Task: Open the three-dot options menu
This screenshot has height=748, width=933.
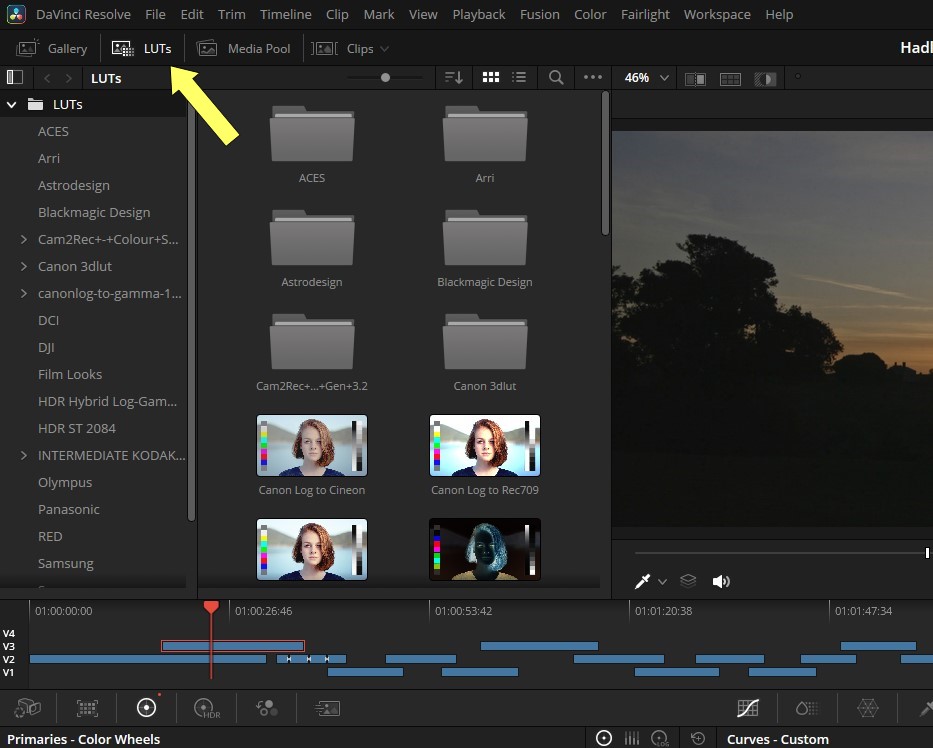Action: click(x=593, y=77)
